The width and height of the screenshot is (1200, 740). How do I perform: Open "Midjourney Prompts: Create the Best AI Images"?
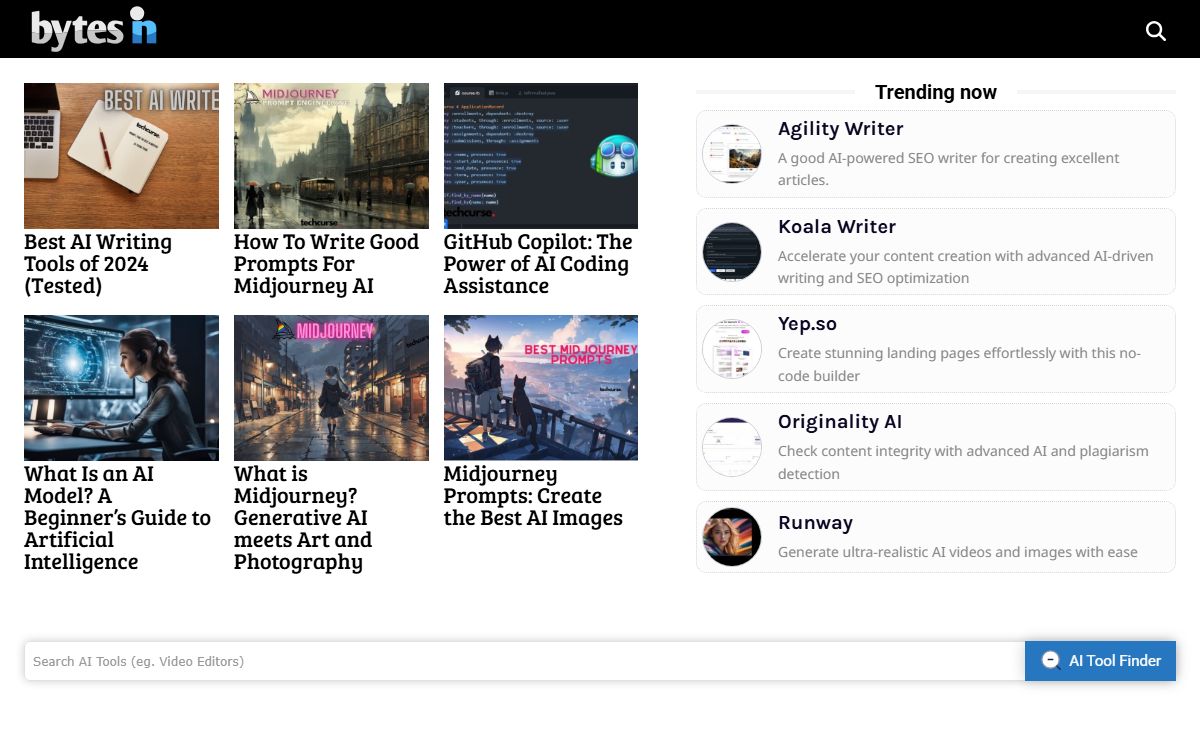click(x=533, y=496)
